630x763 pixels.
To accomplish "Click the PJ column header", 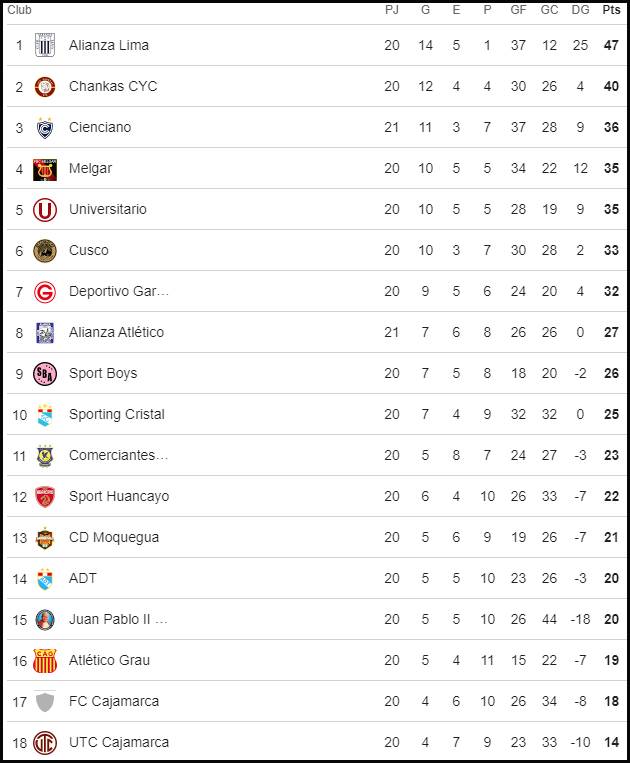I will point(392,10).
